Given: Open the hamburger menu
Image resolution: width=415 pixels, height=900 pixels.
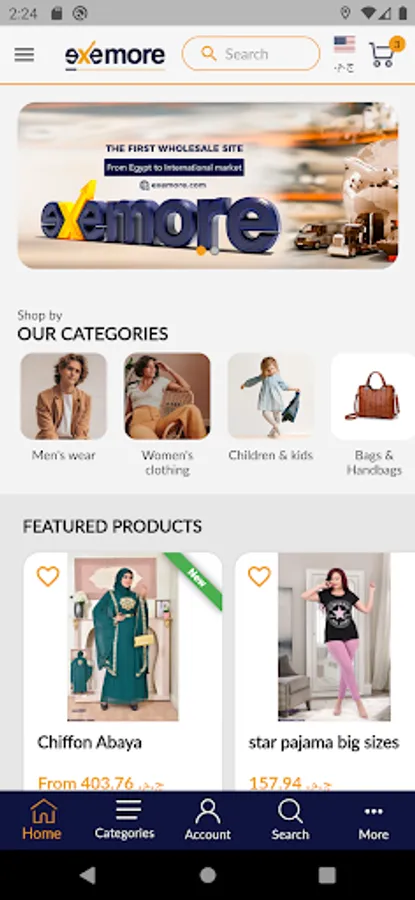Looking at the screenshot, I should point(24,55).
